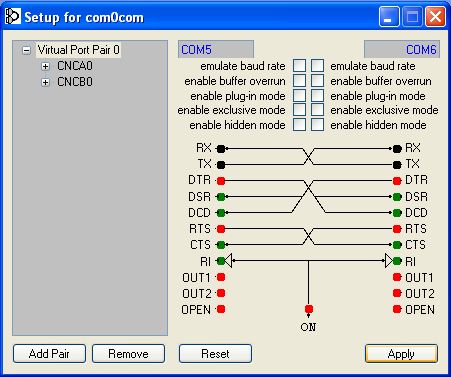This screenshot has height=377, width=451.
Task: Click the COM5 RTS red pin
Action: click(221, 229)
